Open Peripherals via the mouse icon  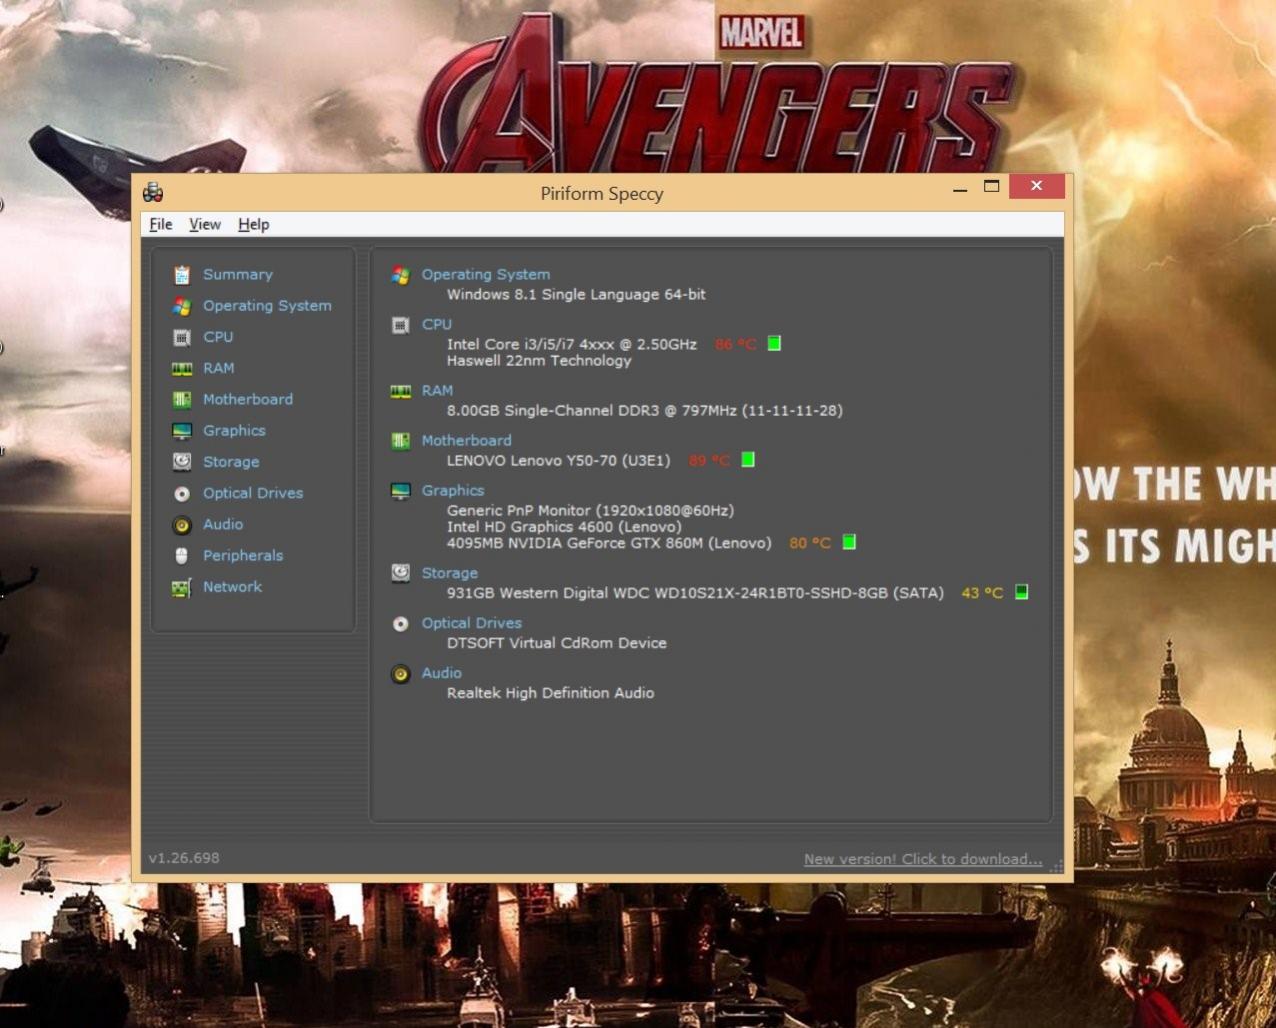tap(181, 556)
